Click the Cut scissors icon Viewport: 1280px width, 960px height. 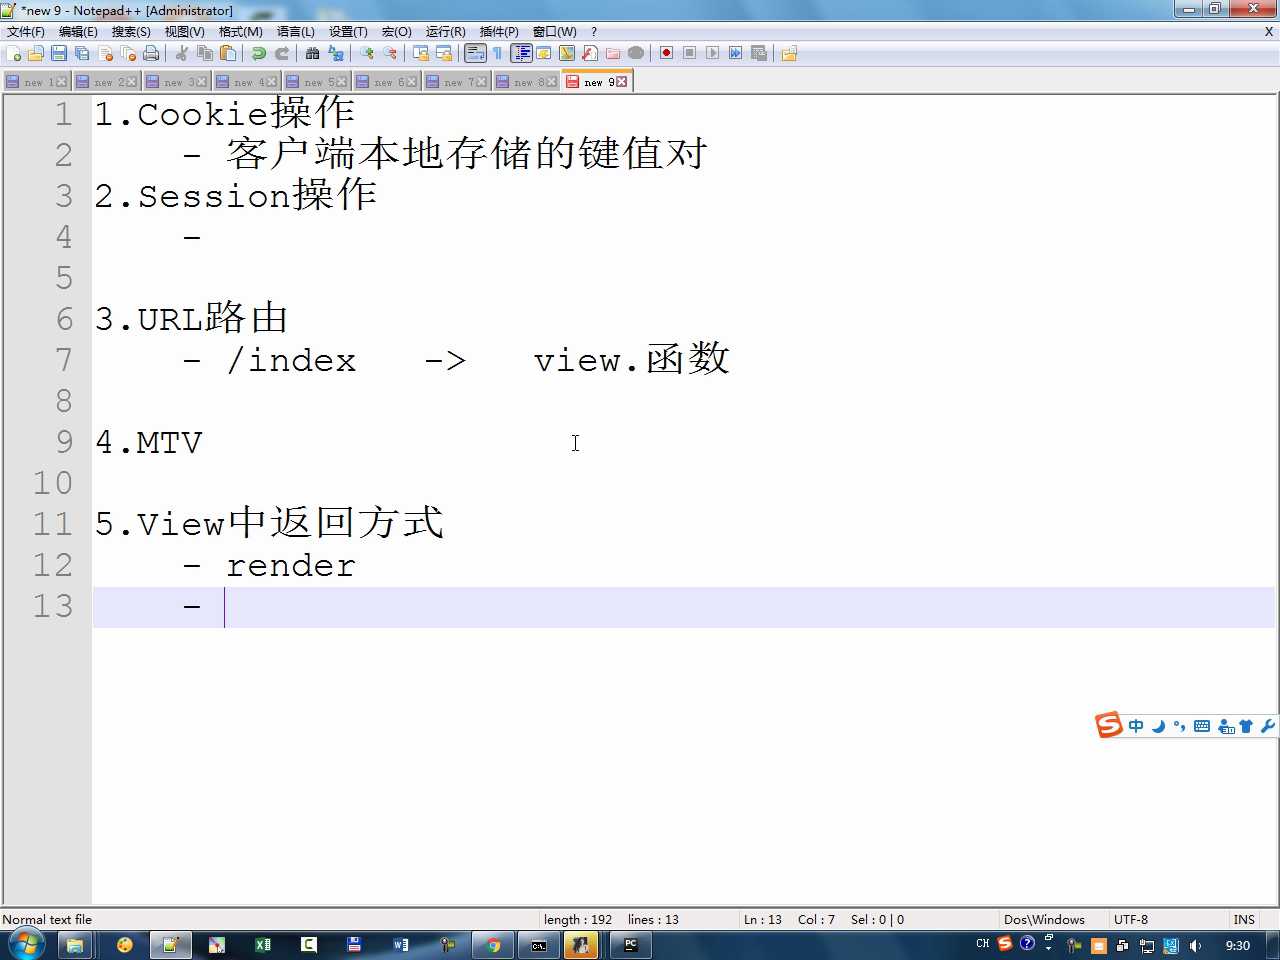[x=182, y=53]
